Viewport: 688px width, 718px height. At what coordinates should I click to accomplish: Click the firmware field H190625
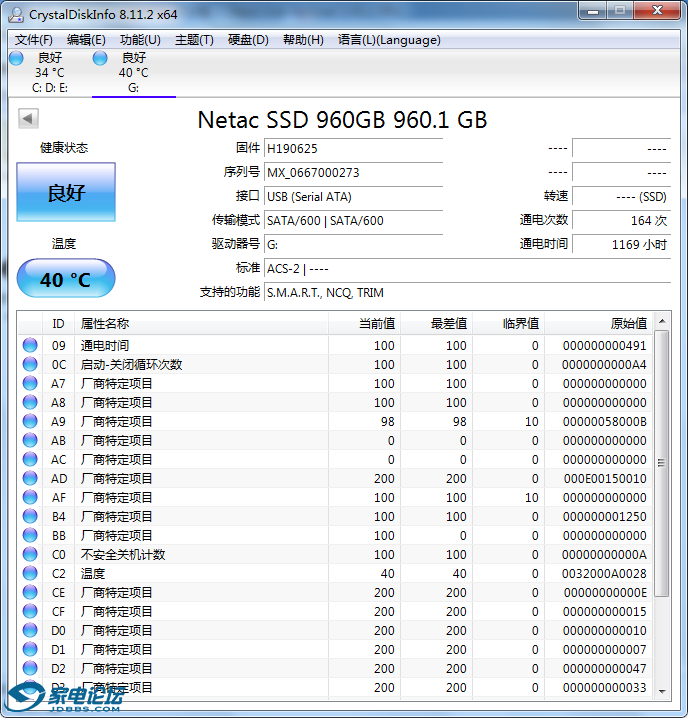pyautogui.click(x=354, y=148)
